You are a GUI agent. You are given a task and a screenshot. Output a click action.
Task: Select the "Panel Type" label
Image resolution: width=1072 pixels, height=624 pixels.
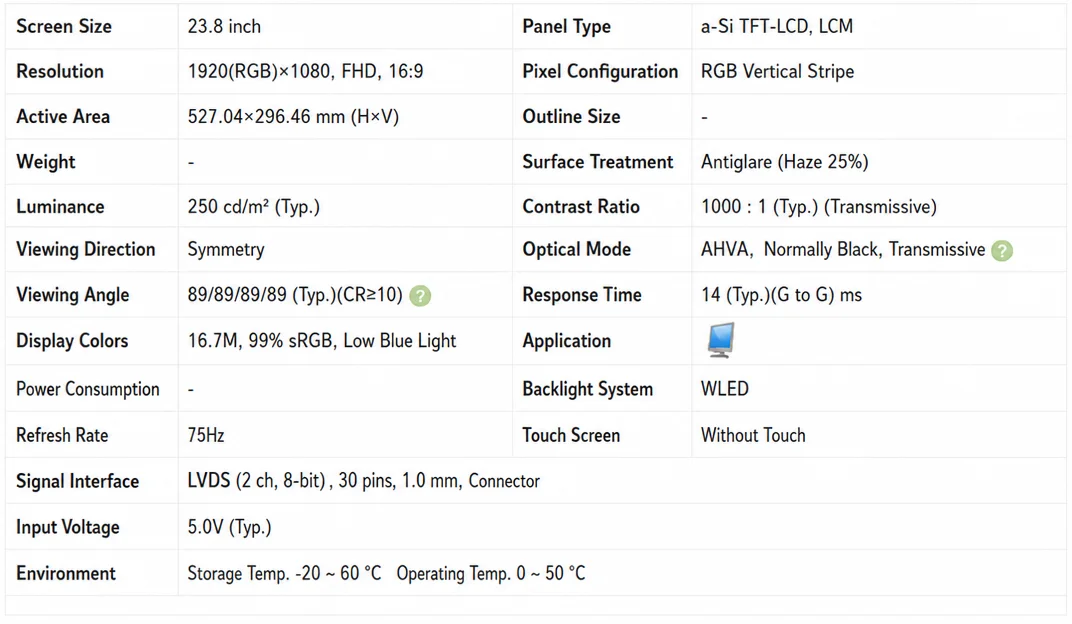pyautogui.click(x=567, y=27)
